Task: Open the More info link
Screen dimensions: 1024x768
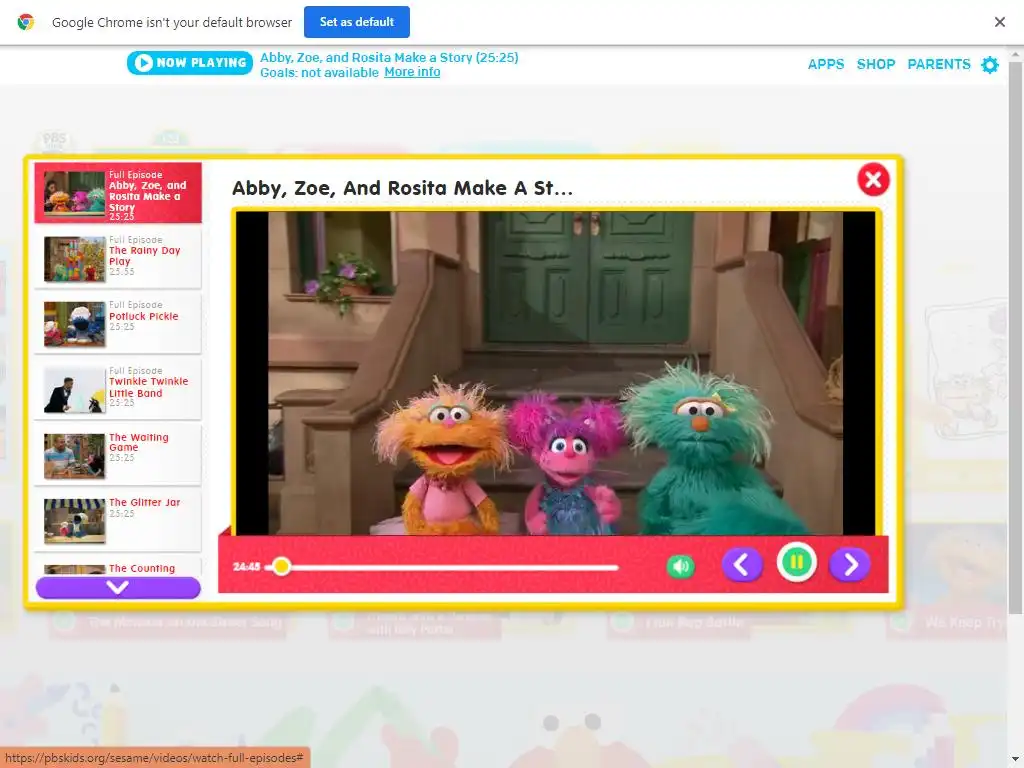Action: (x=412, y=72)
